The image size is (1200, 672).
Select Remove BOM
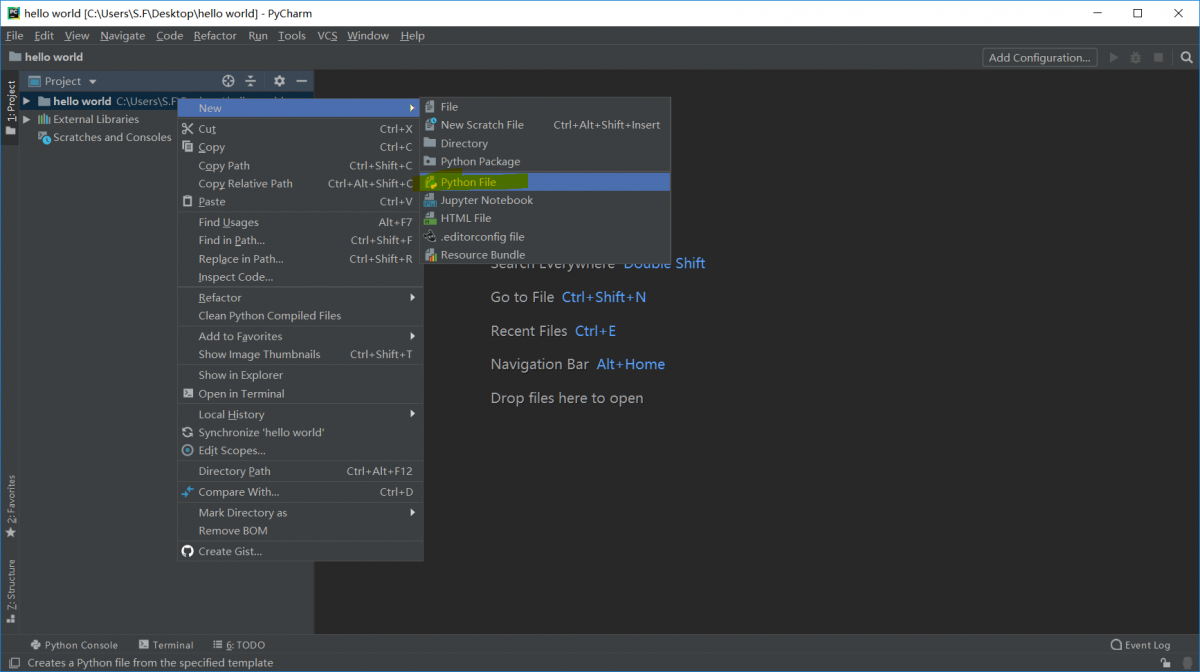(300, 530)
